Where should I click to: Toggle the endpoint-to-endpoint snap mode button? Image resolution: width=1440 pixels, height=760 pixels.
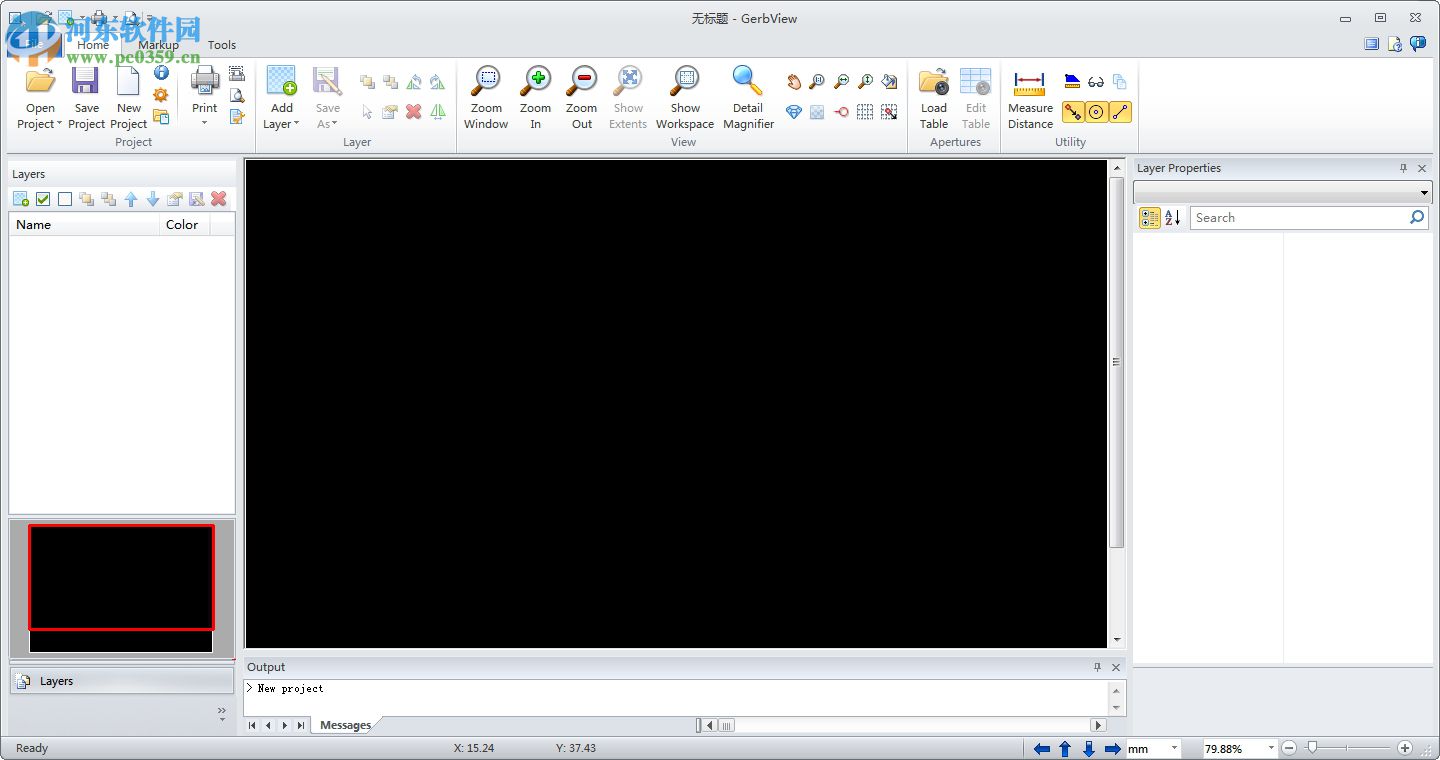click(x=1073, y=112)
